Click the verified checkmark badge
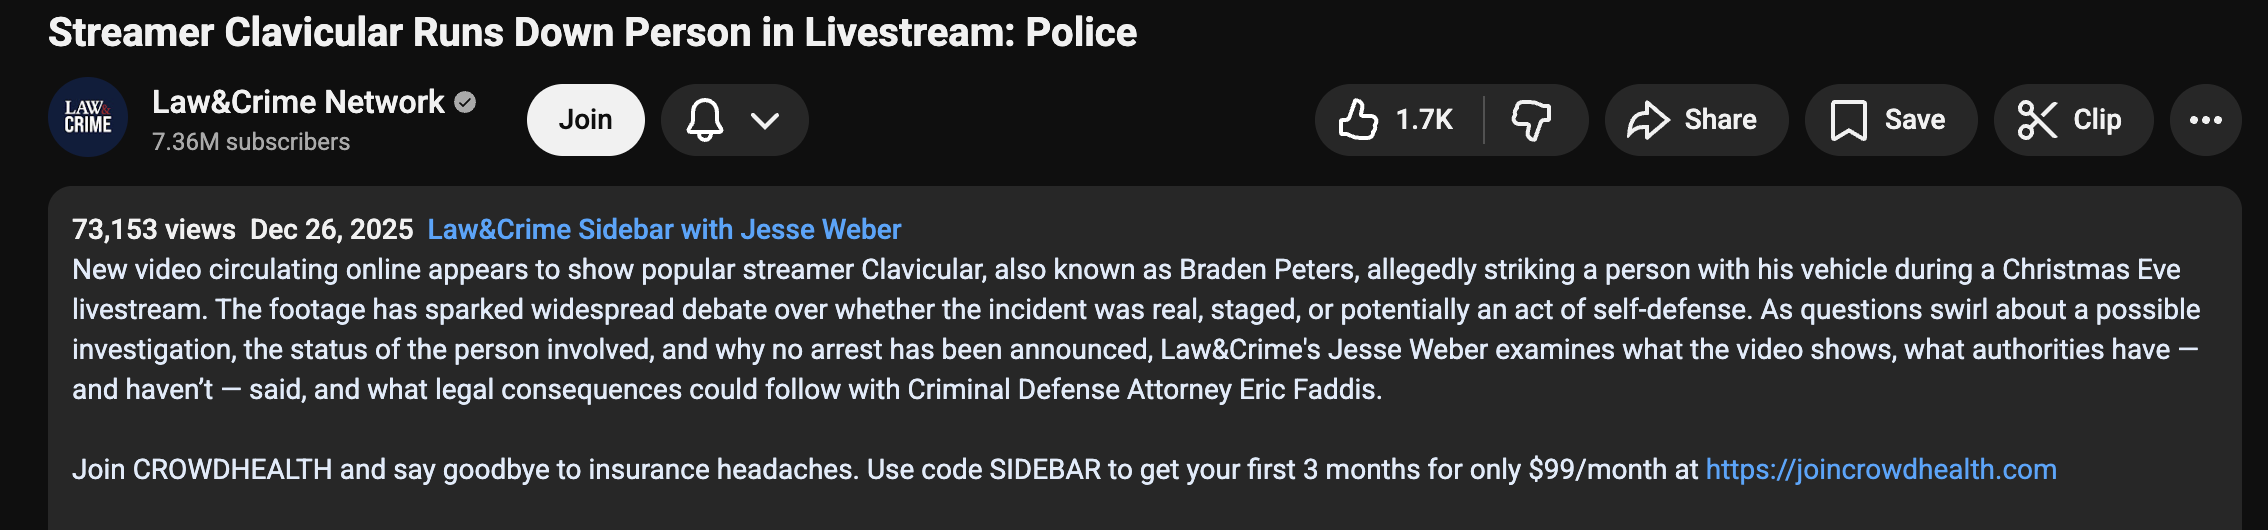The height and width of the screenshot is (530, 2268). click(465, 102)
